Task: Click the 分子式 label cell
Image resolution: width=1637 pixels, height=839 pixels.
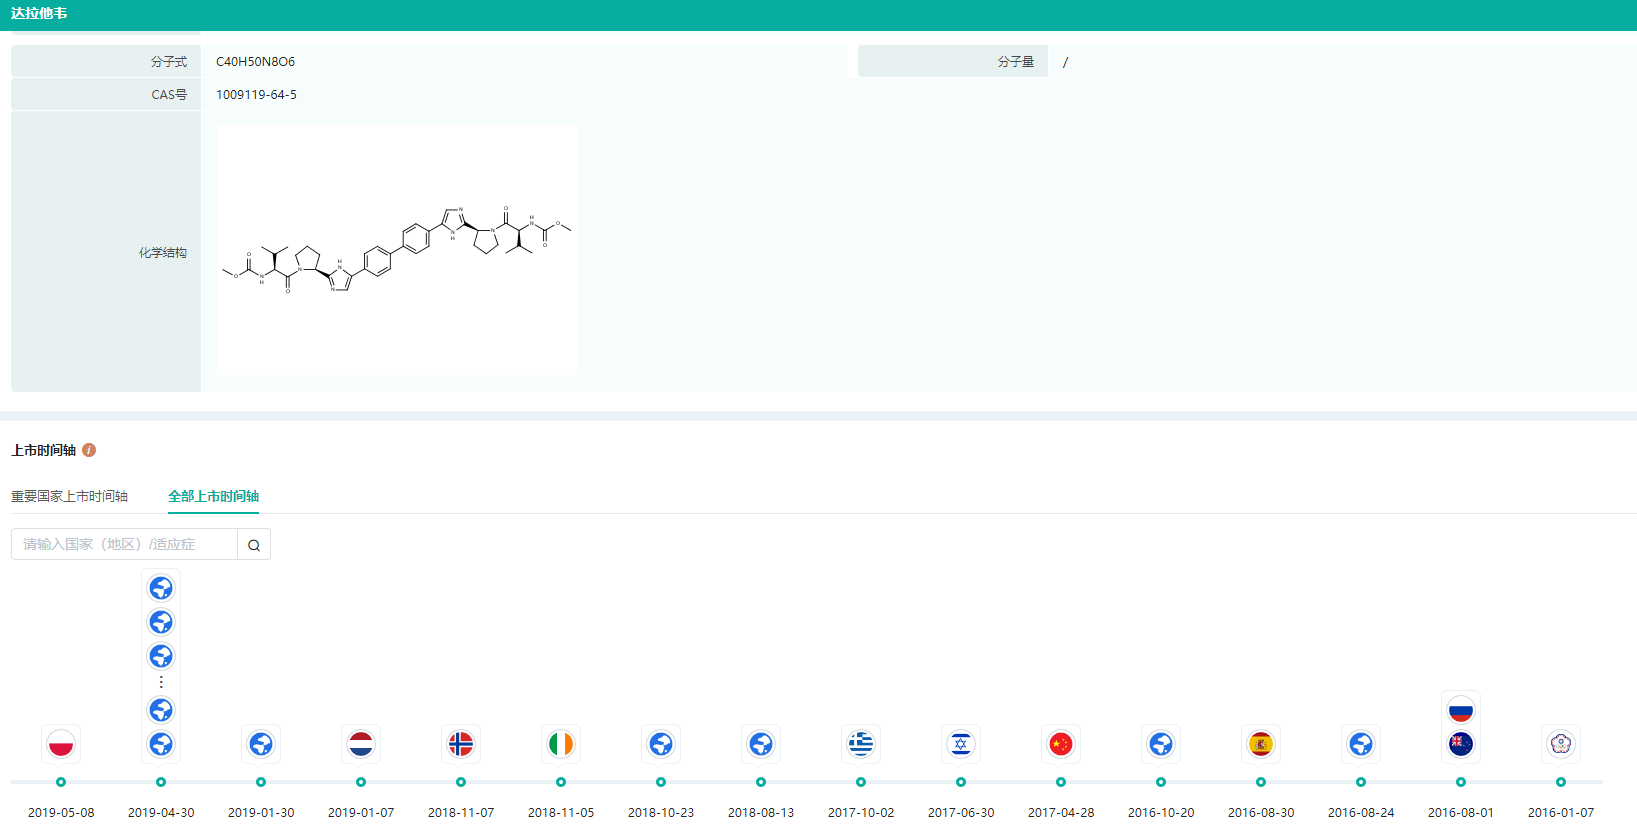Action: click(x=106, y=61)
